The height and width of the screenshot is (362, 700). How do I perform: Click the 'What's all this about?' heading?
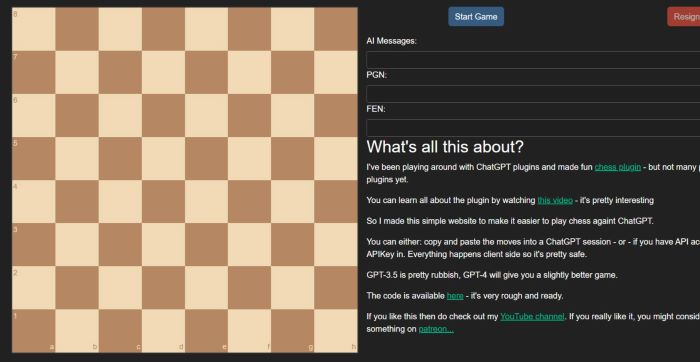point(445,147)
